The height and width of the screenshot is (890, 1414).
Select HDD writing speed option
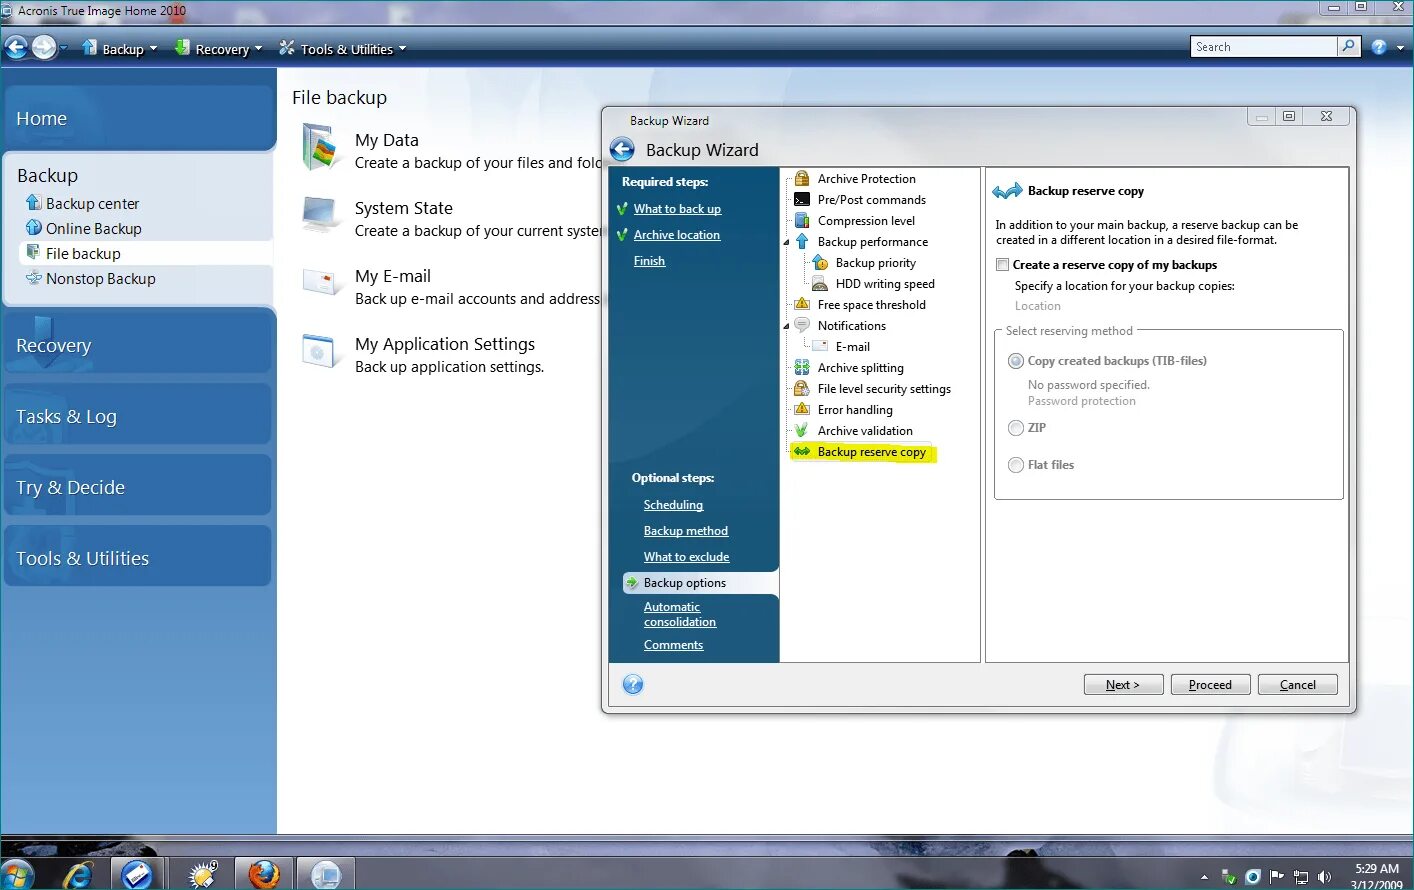point(886,283)
